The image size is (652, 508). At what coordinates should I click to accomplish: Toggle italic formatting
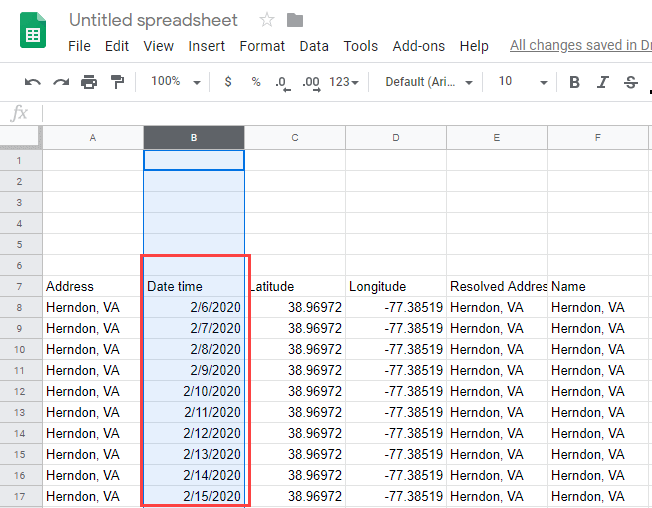pyautogui.click(x=602, y=82)
